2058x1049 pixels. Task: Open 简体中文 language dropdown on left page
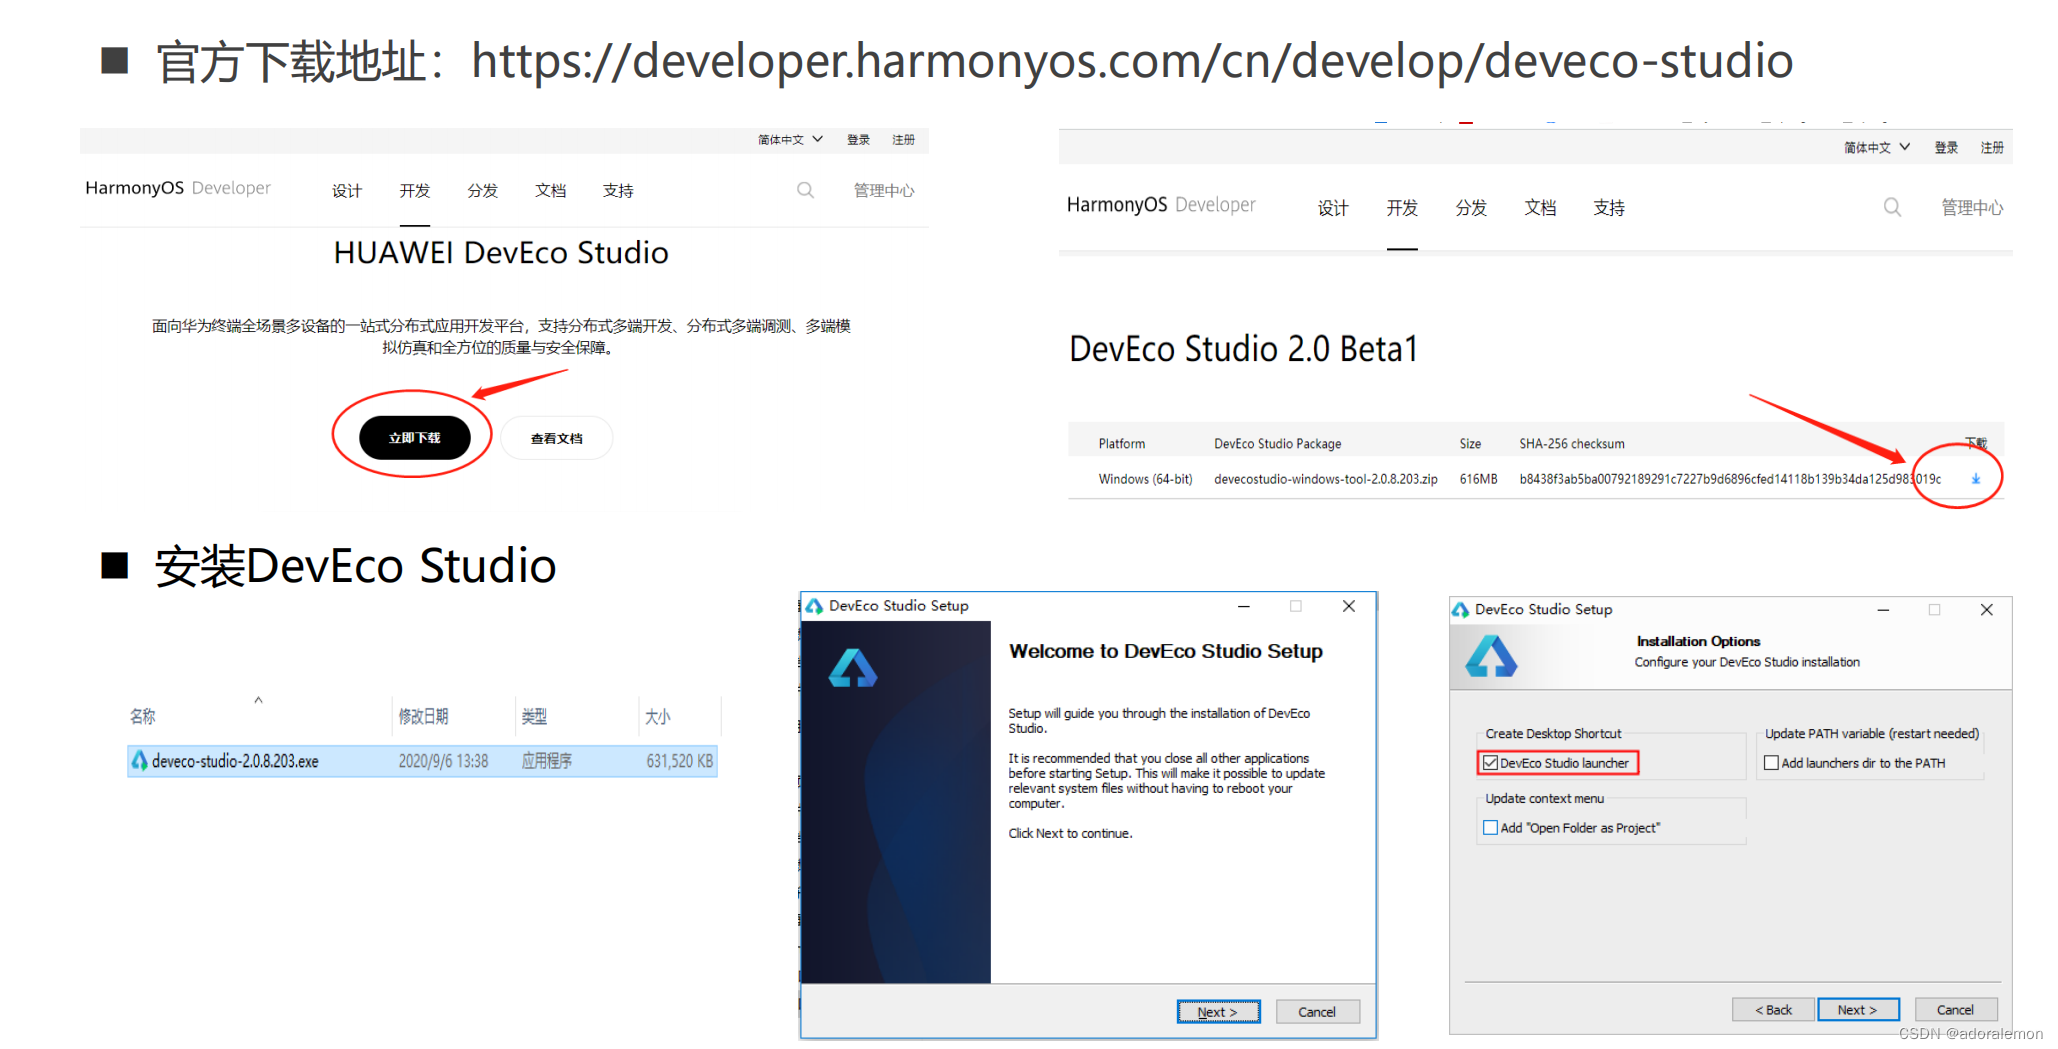pos(790,140)
